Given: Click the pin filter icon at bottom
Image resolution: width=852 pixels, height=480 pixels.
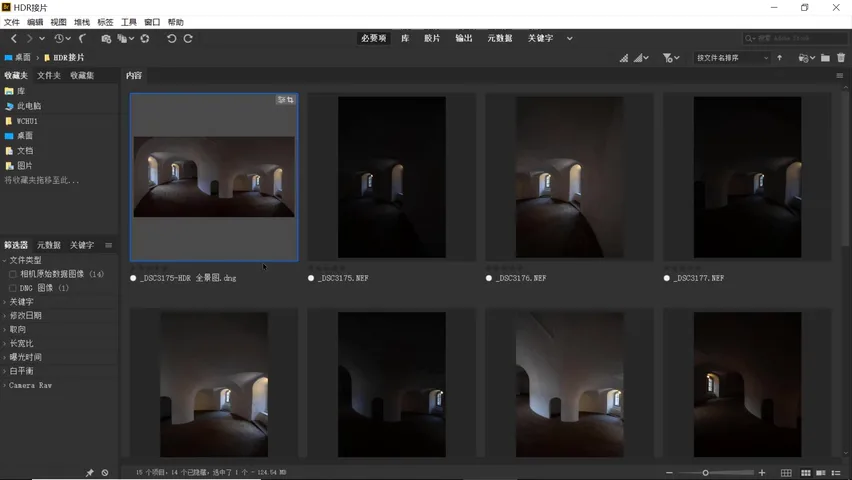Looking at the screenshot, I should (90, 473).
